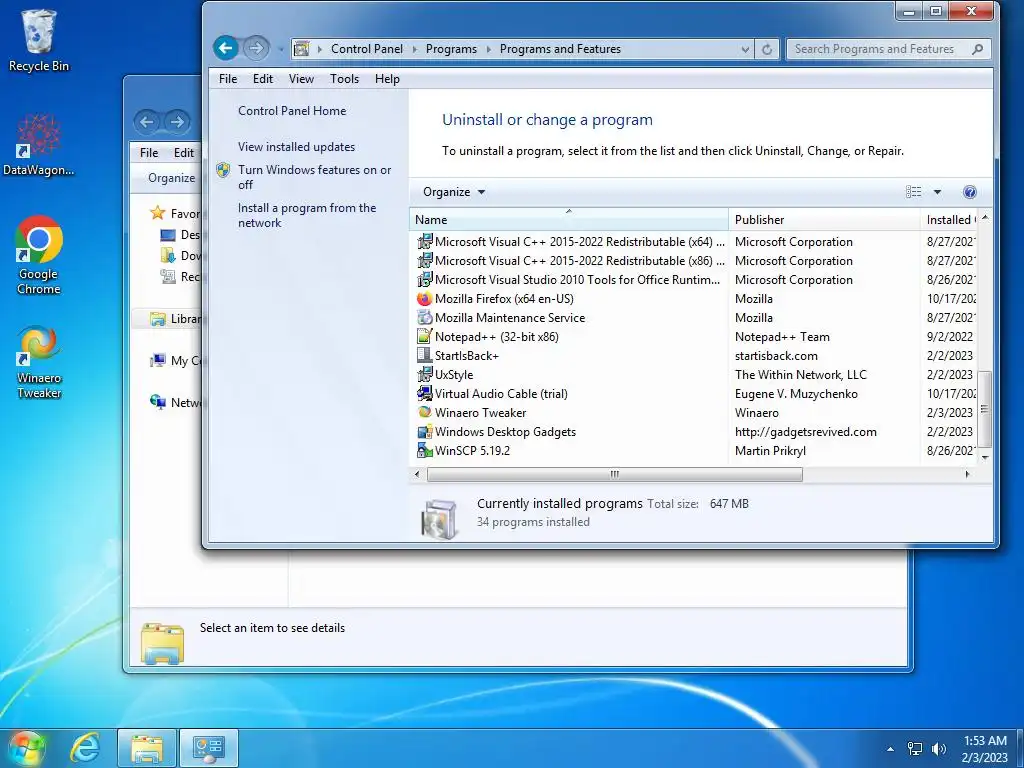Open the volume speaker tray icon
The image size is (1024, 768).
coord(939,749)
